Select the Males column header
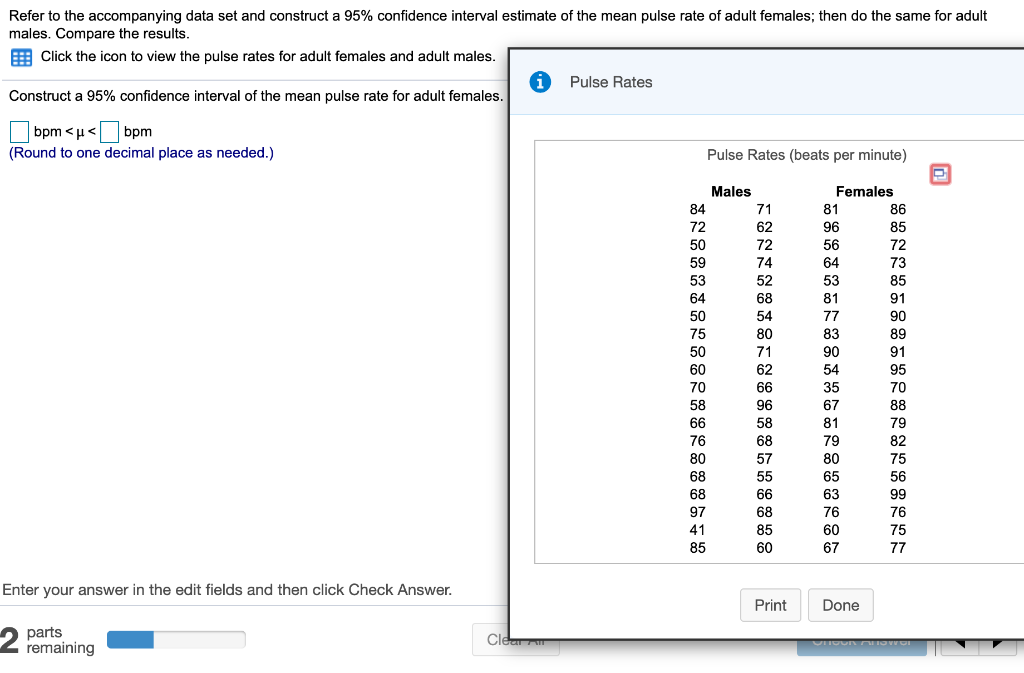 click(x=731, y=191)
